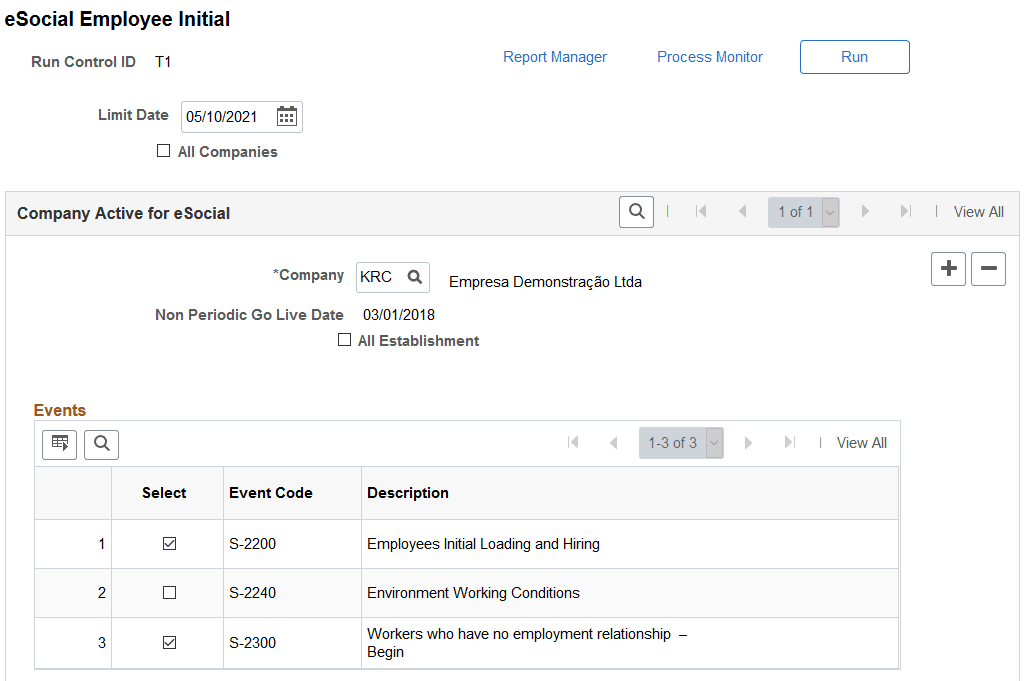Go to last company record arrow
Screen dimensions: 1031x681
pos(905,212)
